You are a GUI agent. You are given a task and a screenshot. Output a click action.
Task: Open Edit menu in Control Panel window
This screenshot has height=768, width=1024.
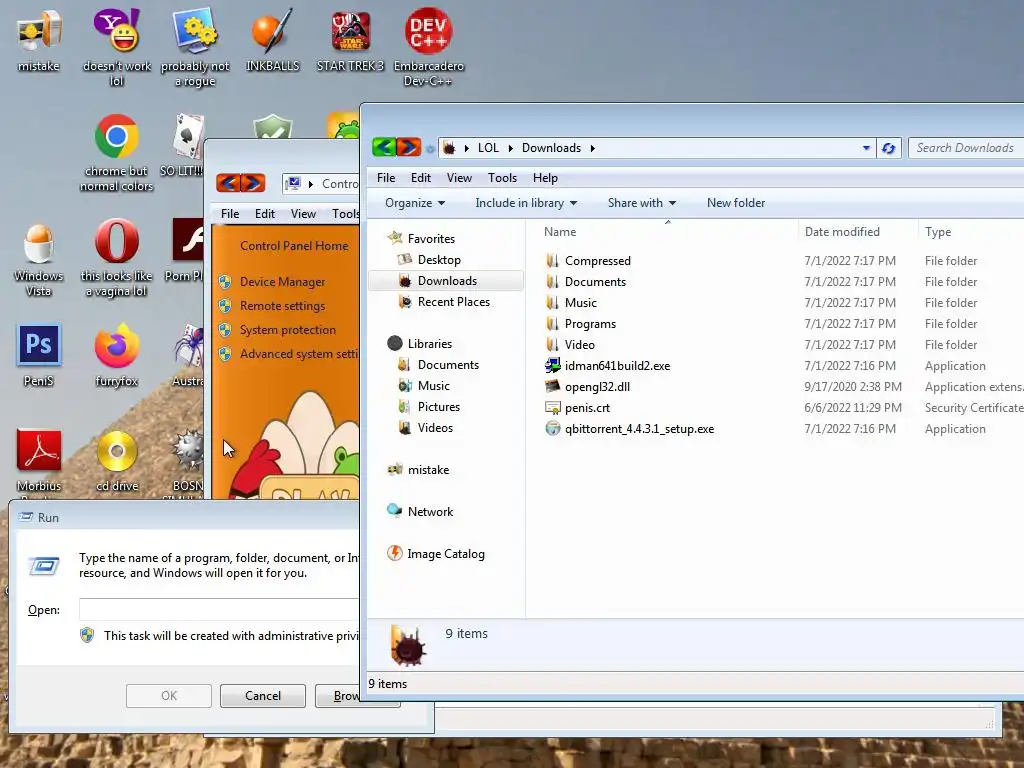[x=264, y=214]
